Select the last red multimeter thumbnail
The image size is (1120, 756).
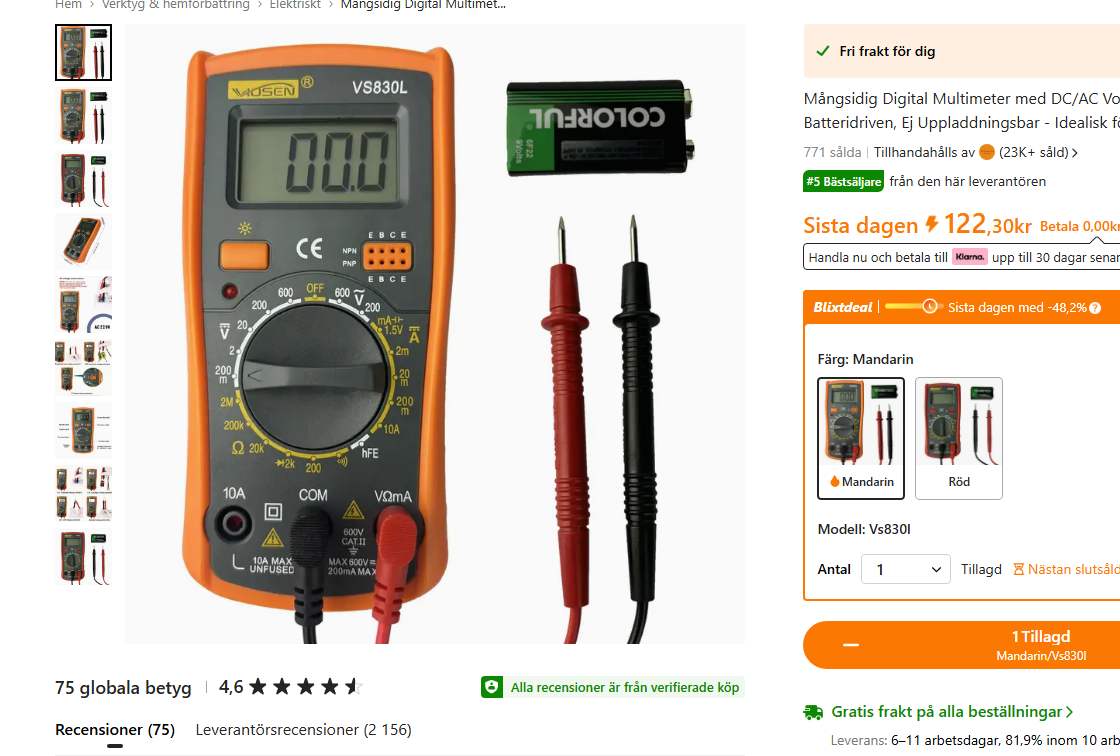84,557
